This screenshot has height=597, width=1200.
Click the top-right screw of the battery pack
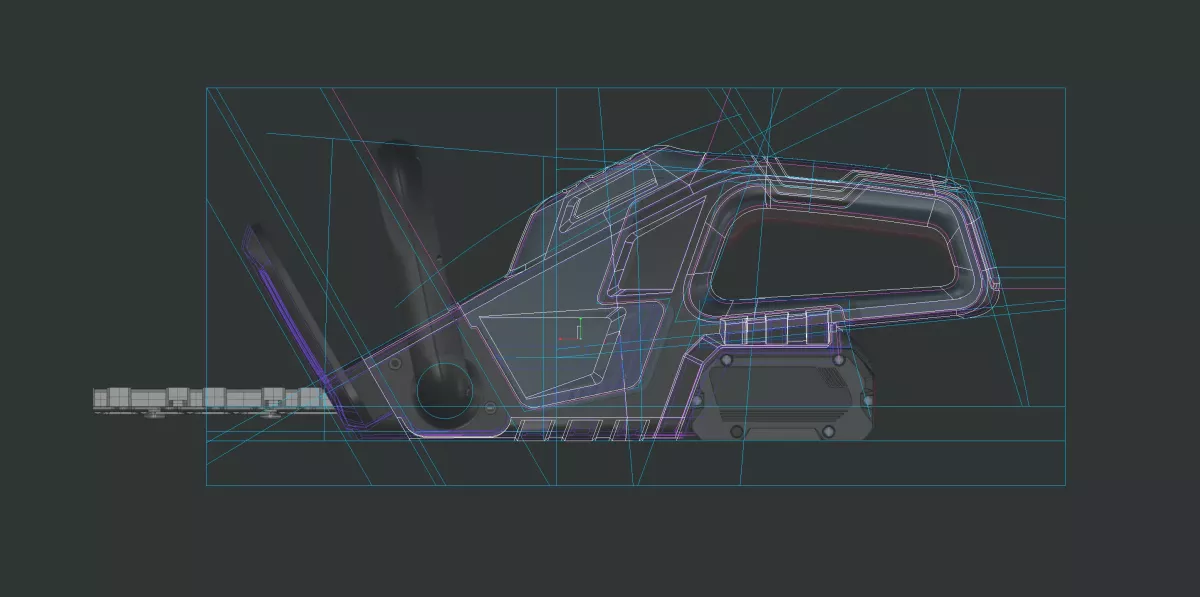837,358
